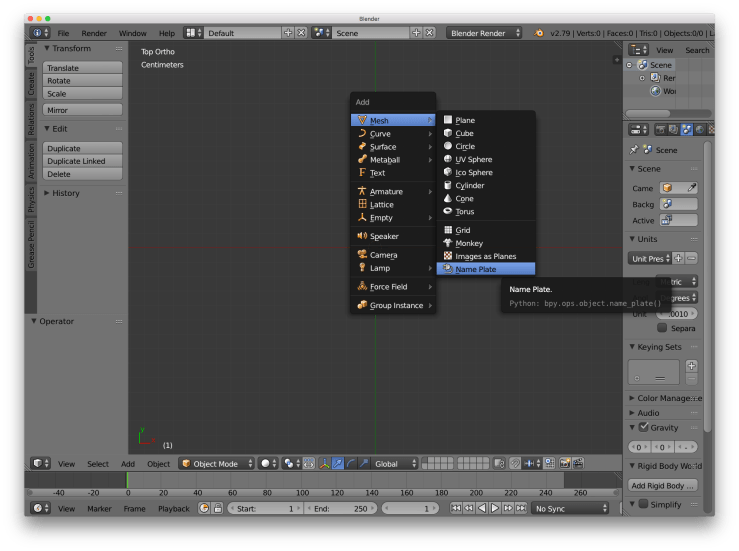Toggle the Separate units checkbox

point(662,328)
